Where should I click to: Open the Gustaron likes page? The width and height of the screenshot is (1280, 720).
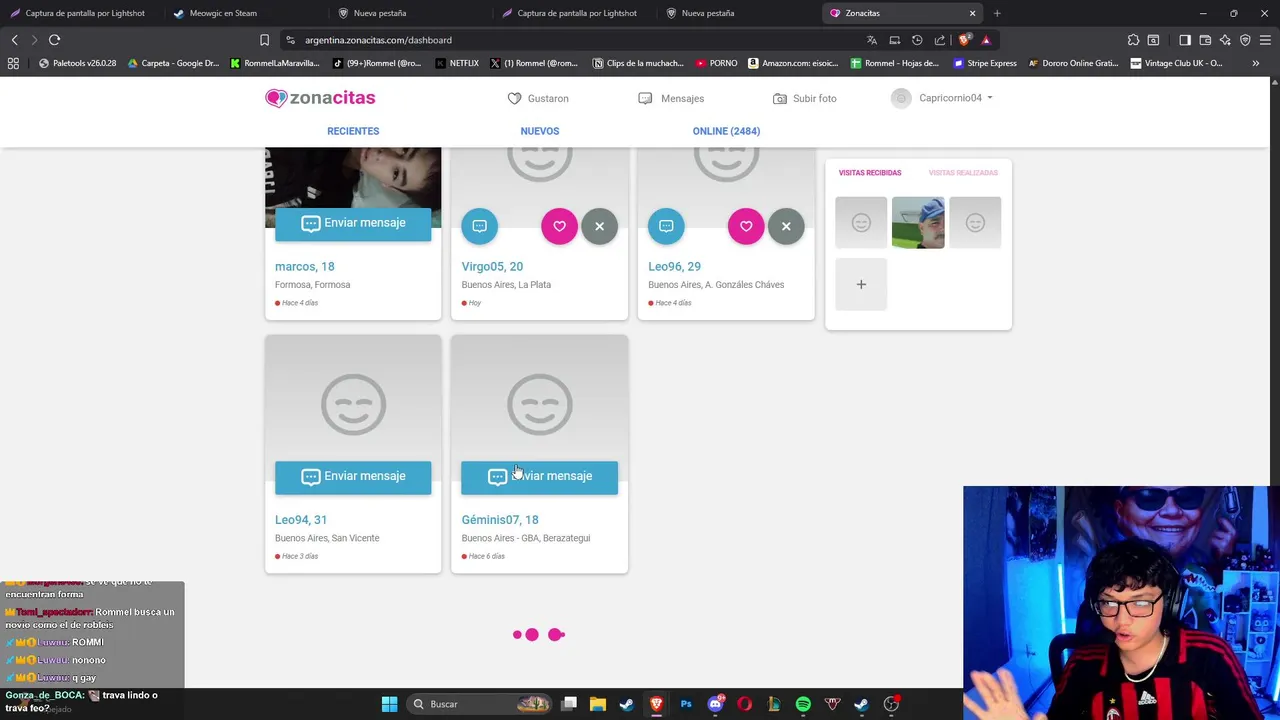[x=538, y=98]
